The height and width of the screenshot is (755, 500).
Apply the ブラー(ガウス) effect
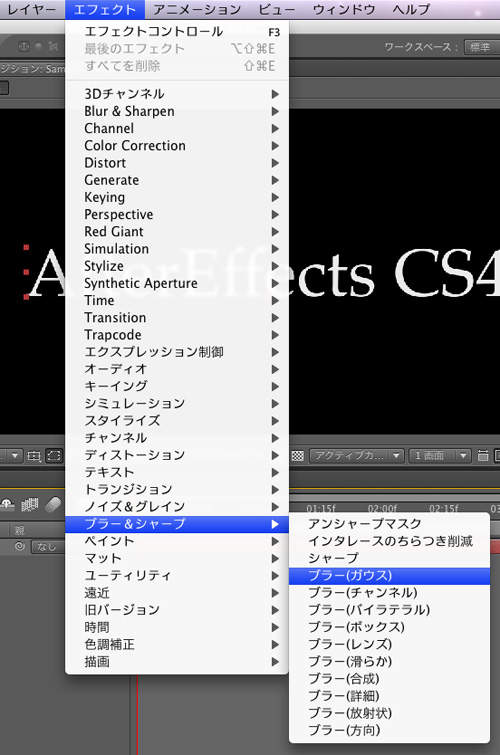[x=389, y=575]
